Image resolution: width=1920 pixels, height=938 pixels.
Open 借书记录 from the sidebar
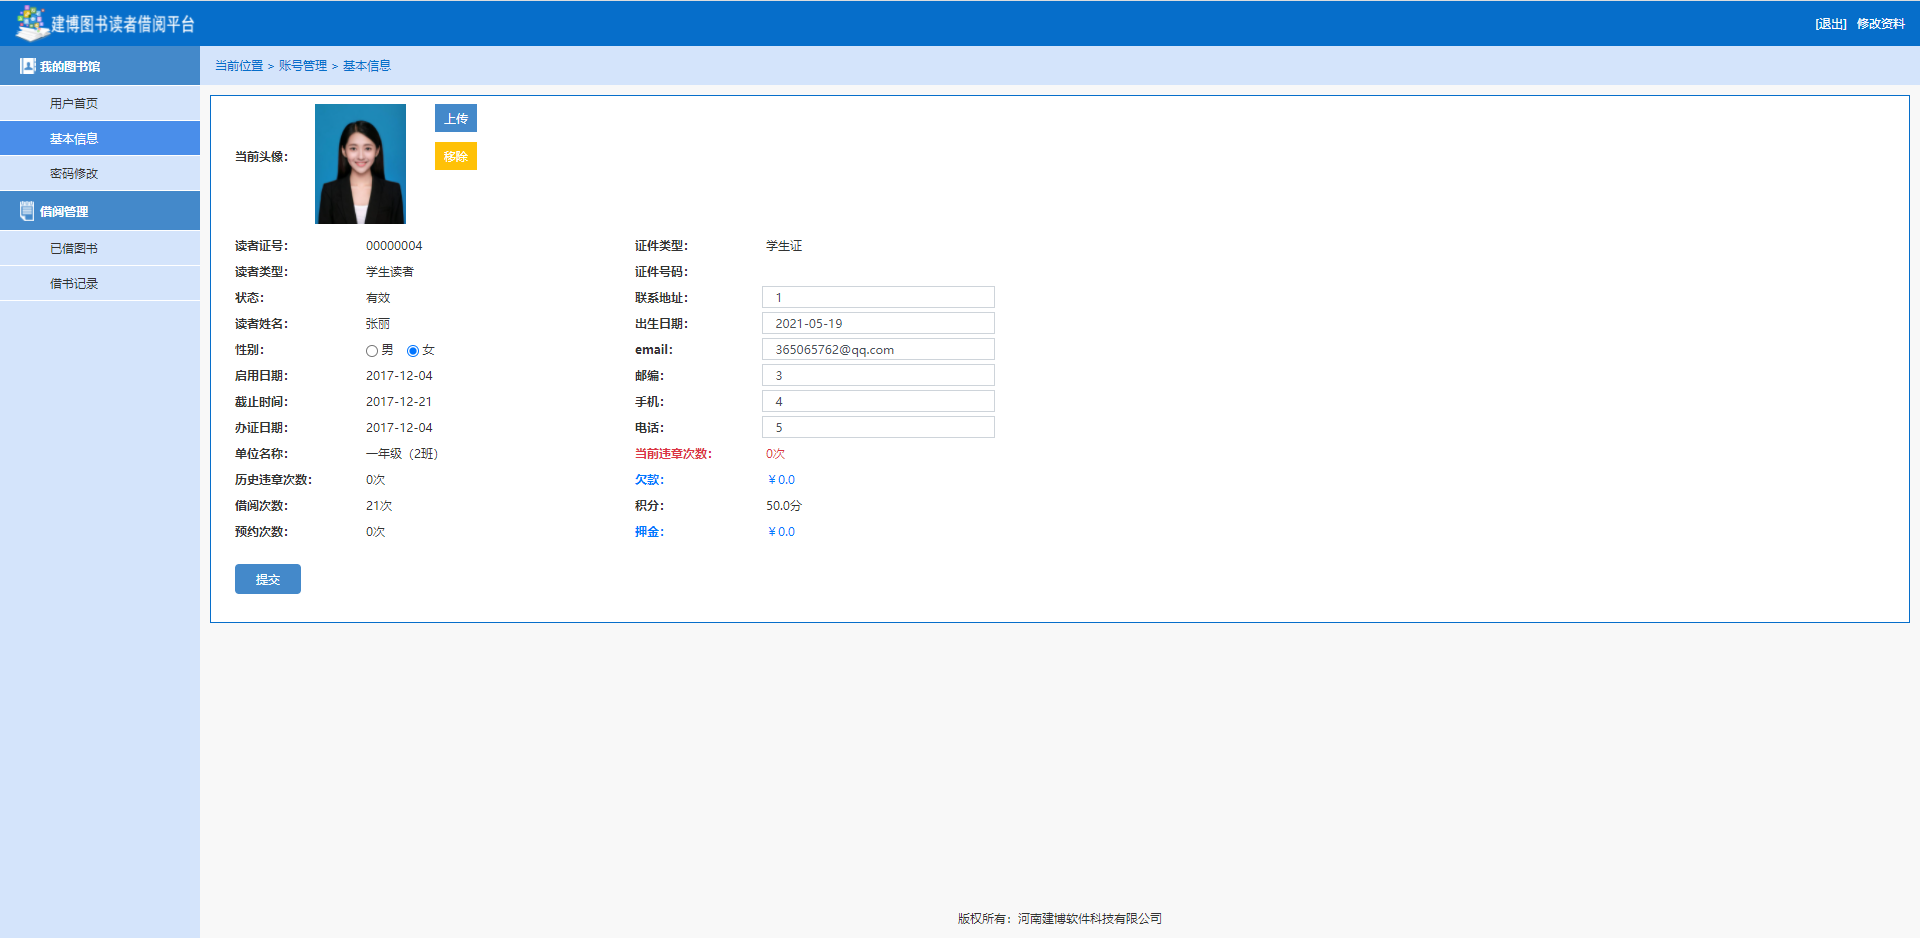(x=74, y=283)
